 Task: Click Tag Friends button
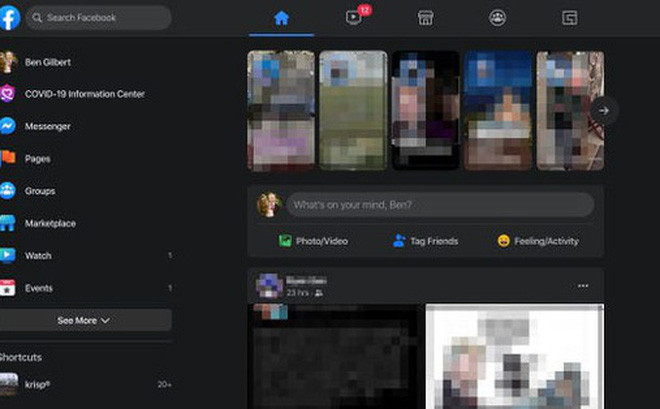[x=426, y=241]
